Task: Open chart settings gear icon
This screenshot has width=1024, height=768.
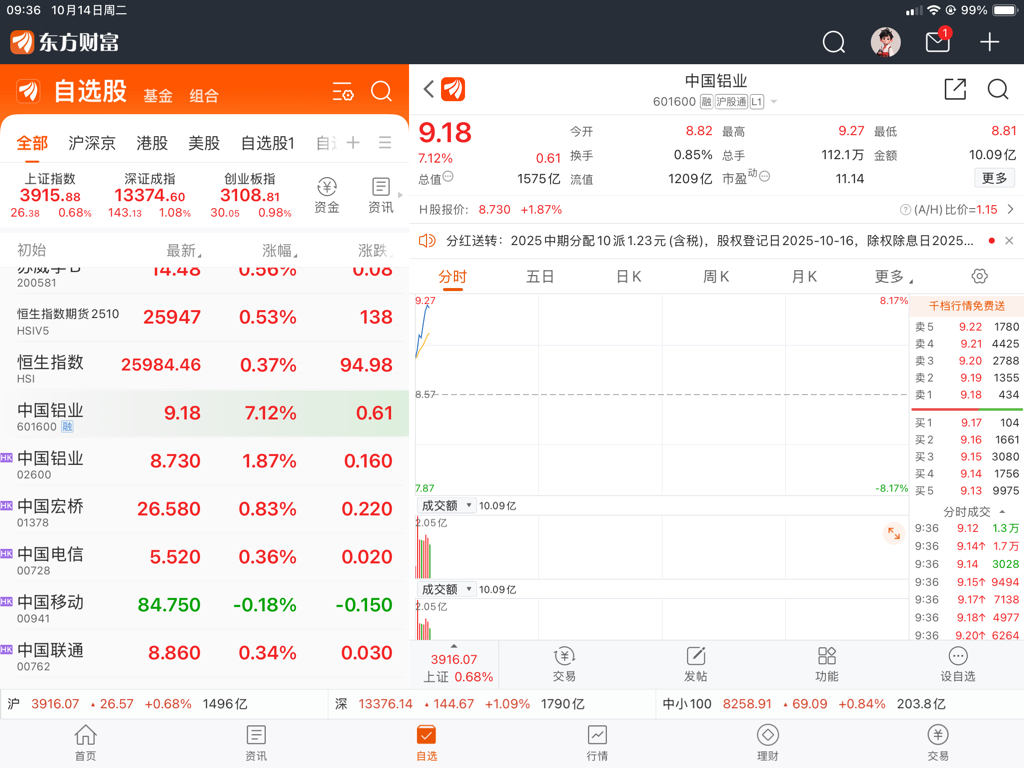Action: pos(980,276)
